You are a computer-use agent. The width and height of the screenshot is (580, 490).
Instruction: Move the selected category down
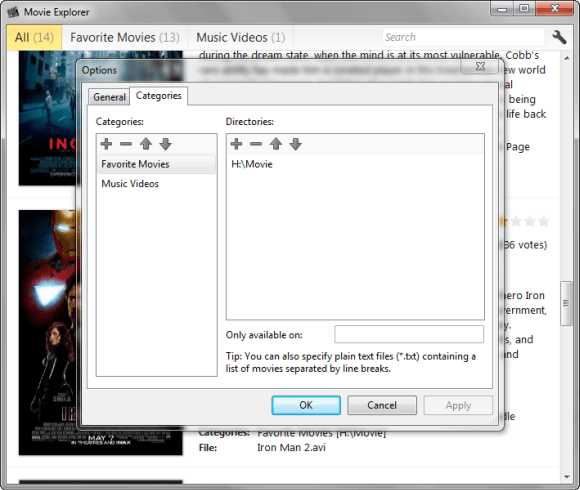(165, 144)
